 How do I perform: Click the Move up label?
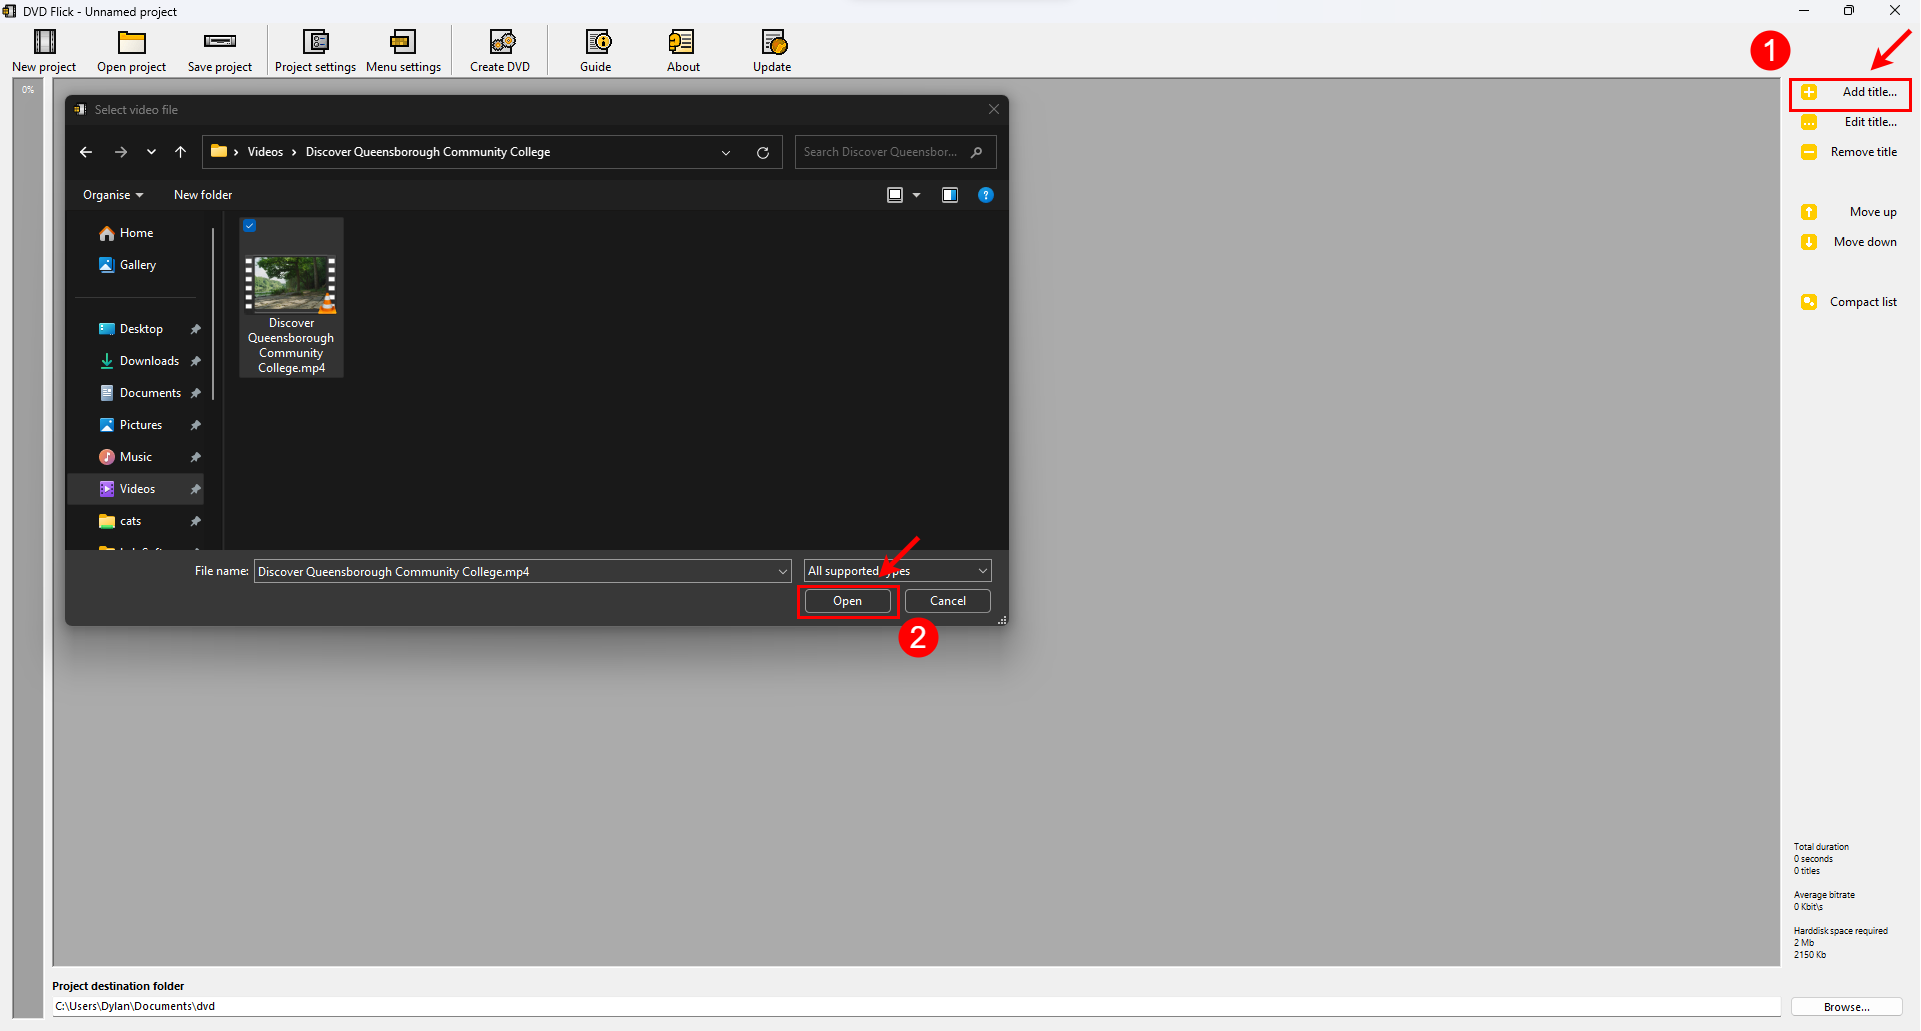[1873, 212]
